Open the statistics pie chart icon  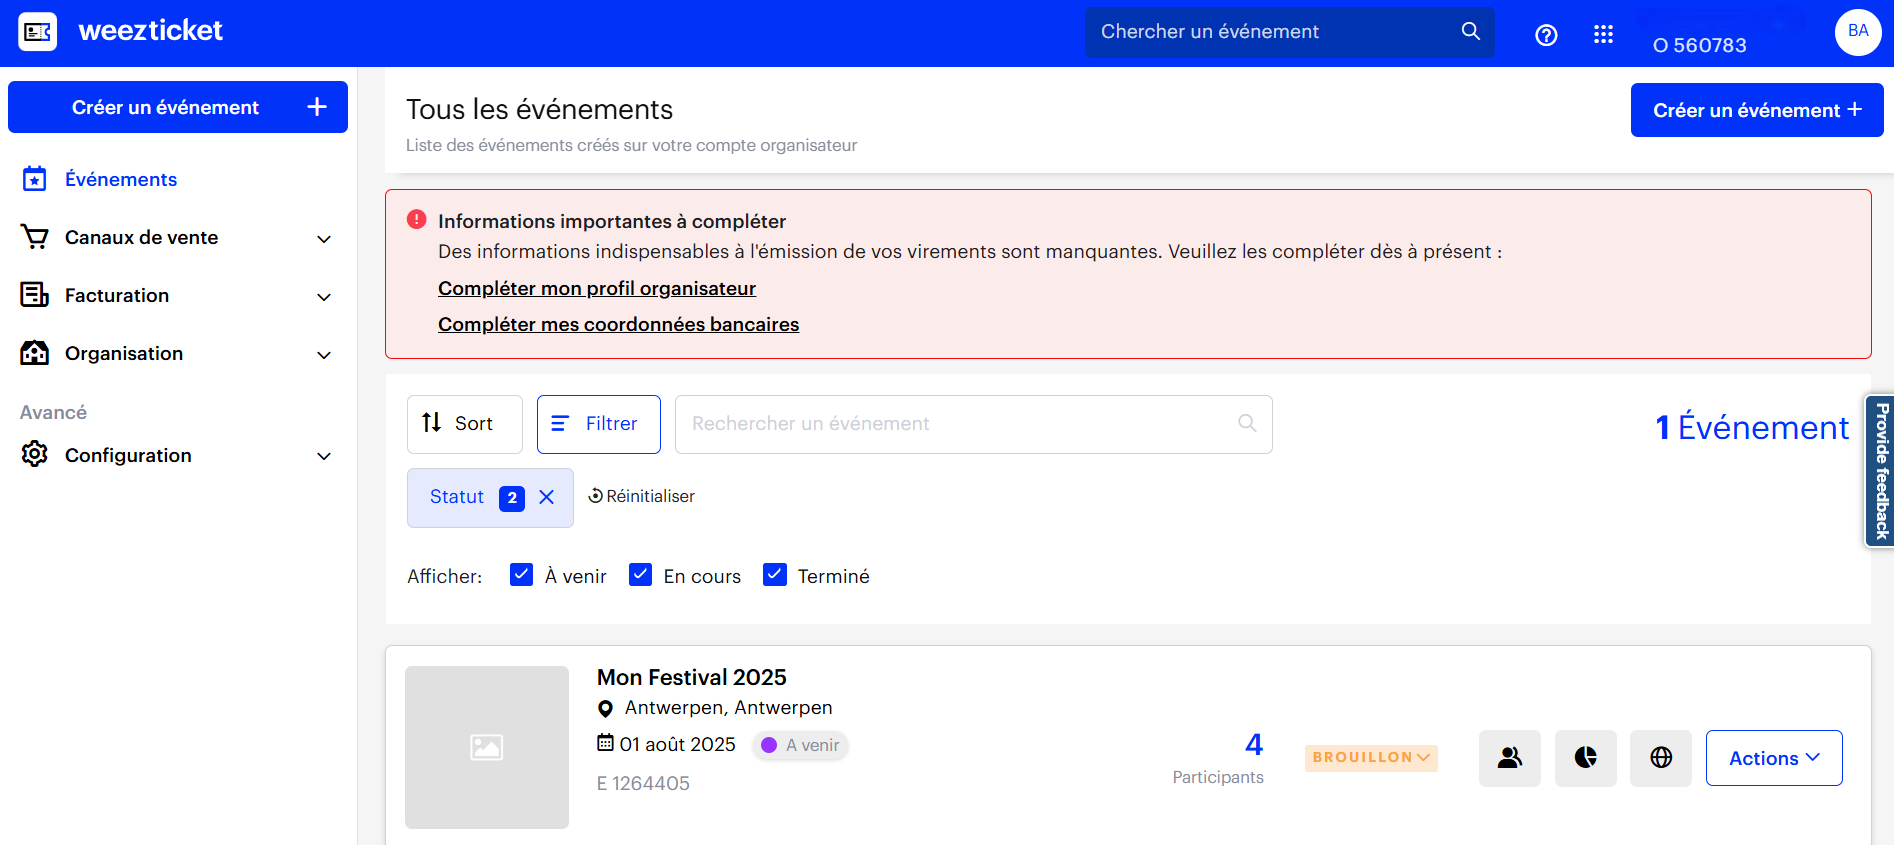[1585, 758]
